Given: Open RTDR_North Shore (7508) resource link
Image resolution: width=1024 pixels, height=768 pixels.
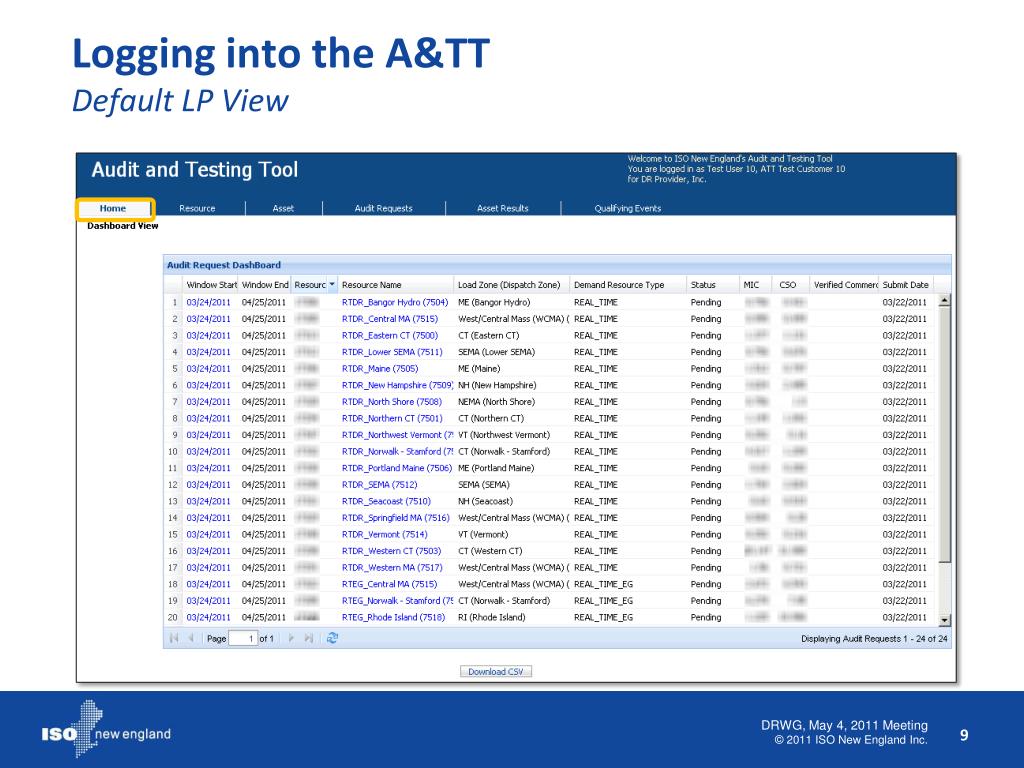Looking at the screenshot, I should (x=392, y=402).
